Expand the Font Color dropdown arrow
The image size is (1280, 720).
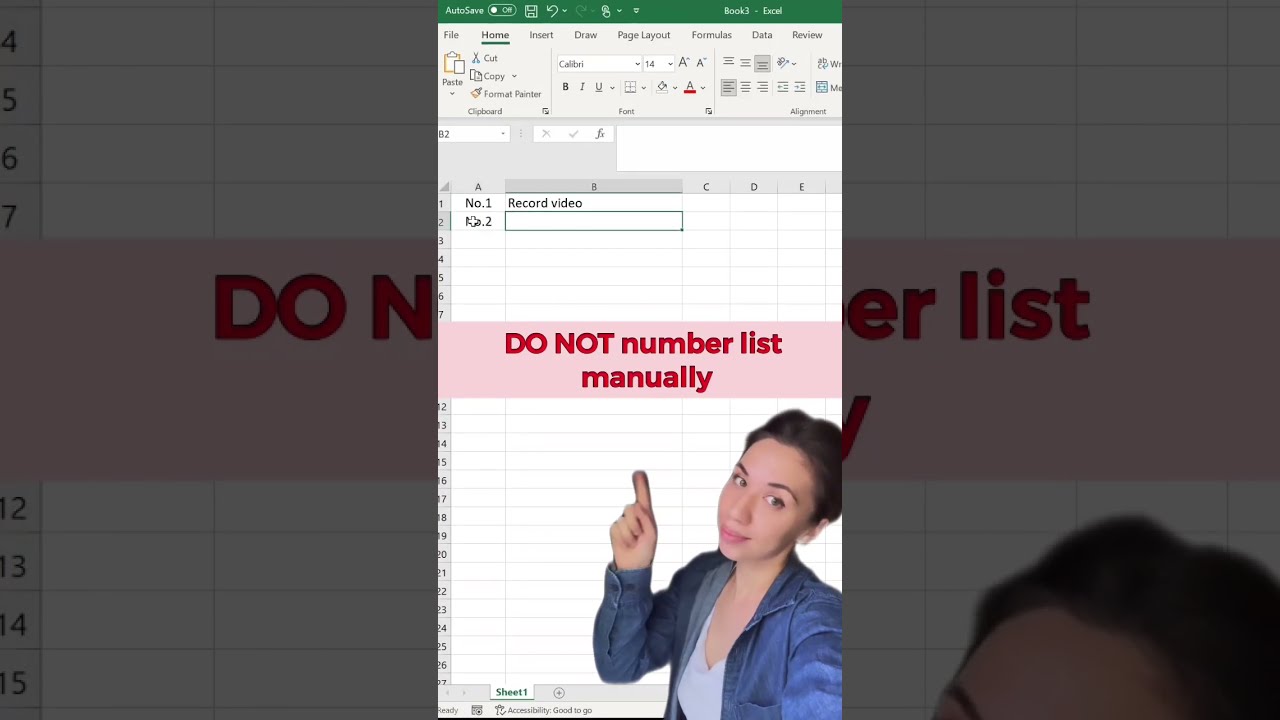[x=703, y=88]
